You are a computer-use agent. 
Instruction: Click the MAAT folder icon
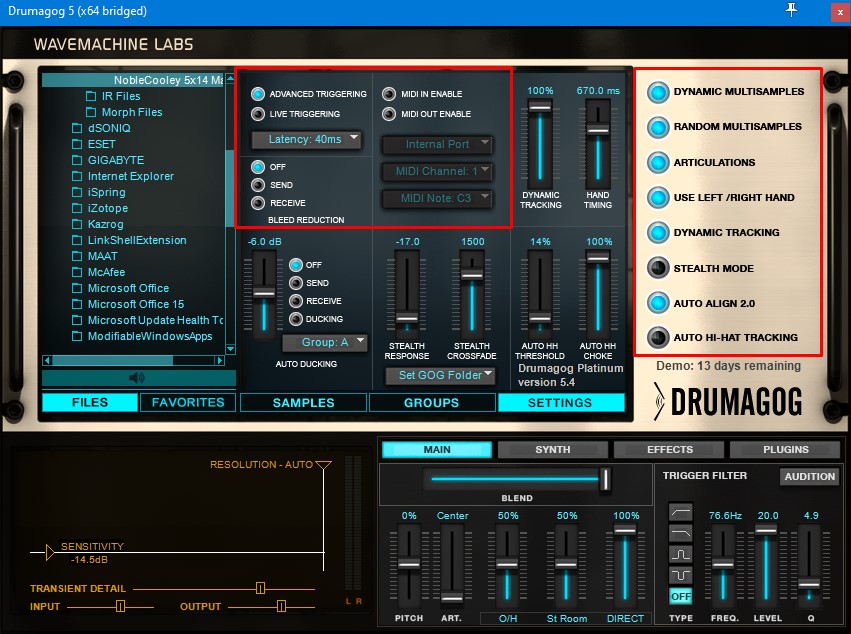(x=77, y=256)
